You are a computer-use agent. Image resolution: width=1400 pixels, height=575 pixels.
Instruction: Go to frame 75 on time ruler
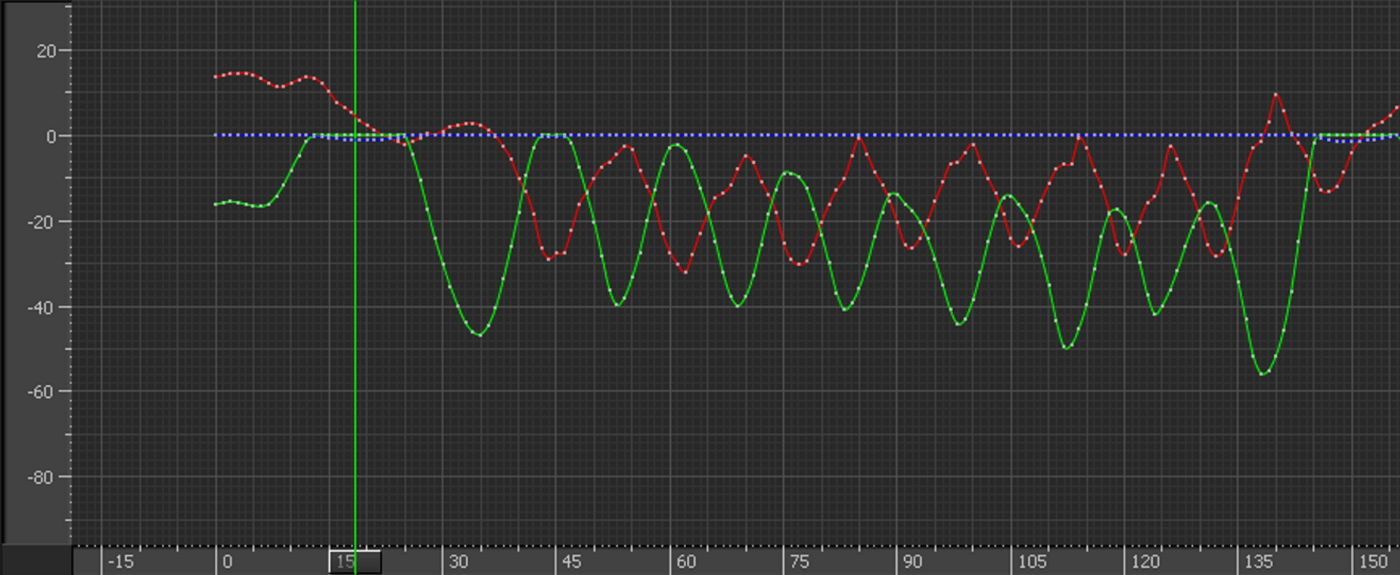[798, 562]
